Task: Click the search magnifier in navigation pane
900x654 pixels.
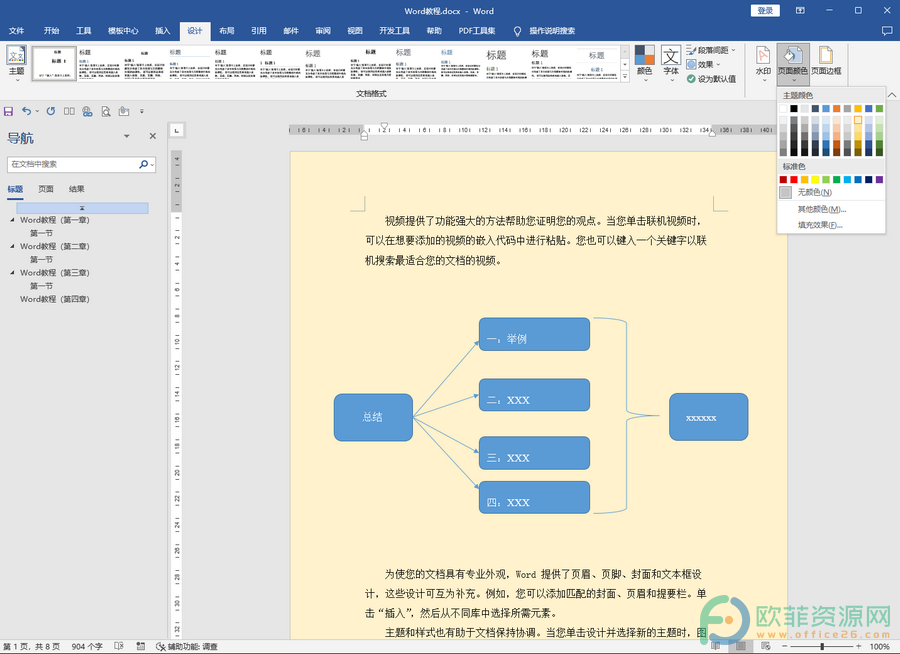Action: click(x=143, y=164)
